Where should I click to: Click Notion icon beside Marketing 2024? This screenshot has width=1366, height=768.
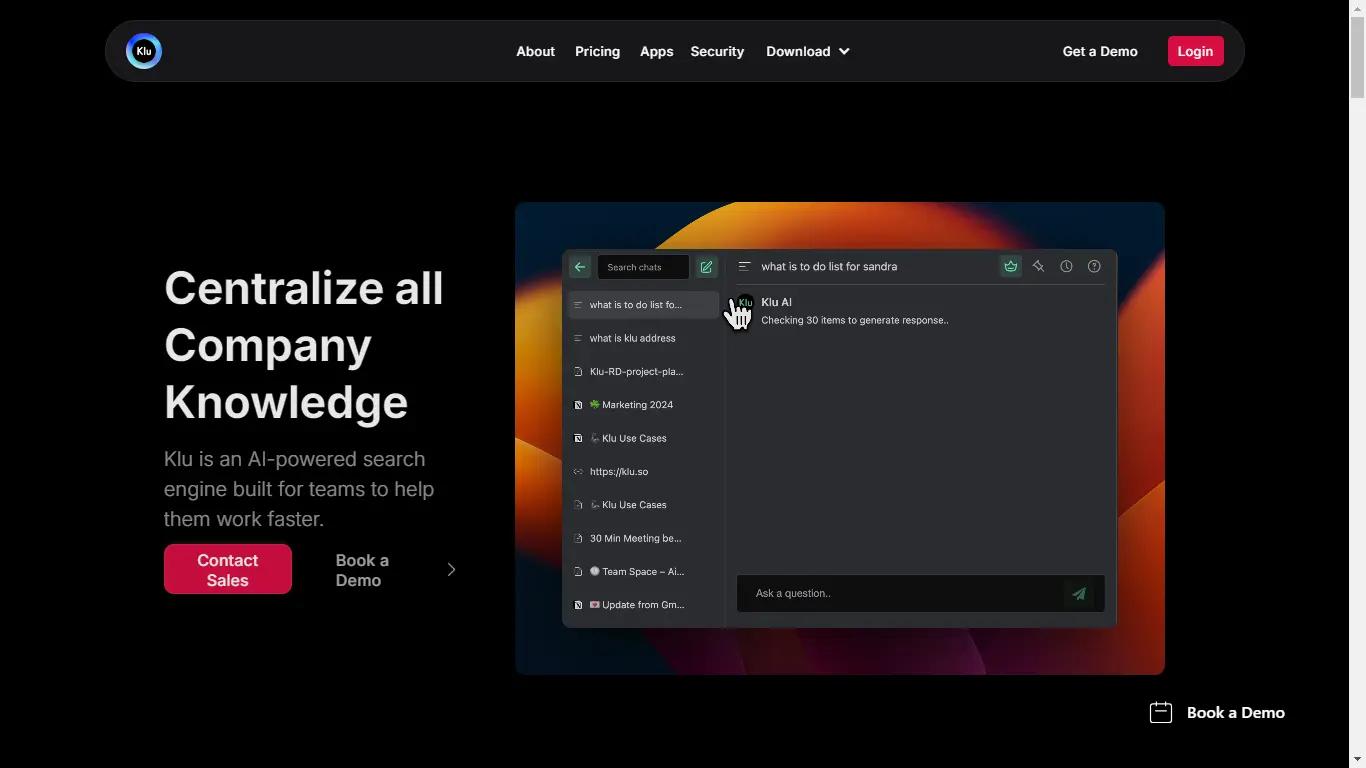578,405
